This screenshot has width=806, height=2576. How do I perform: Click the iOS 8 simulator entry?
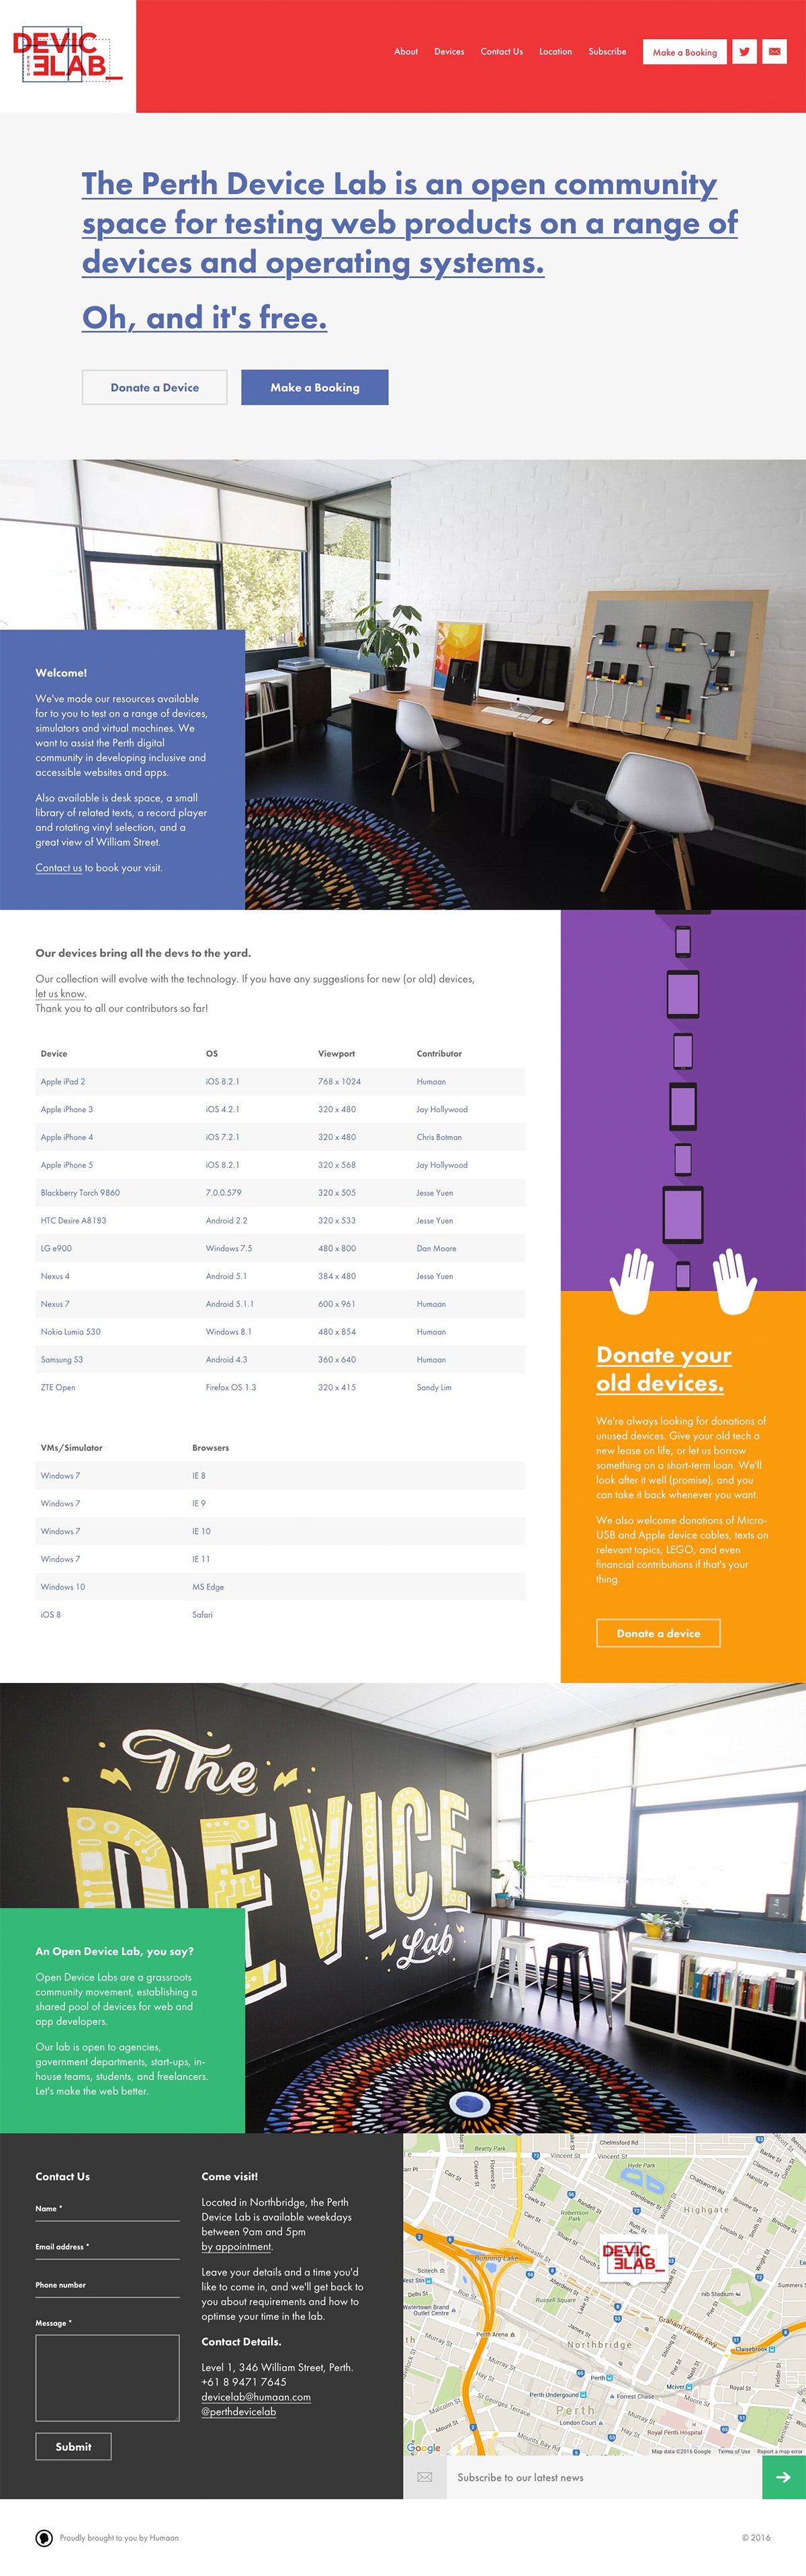point(51,1614)
